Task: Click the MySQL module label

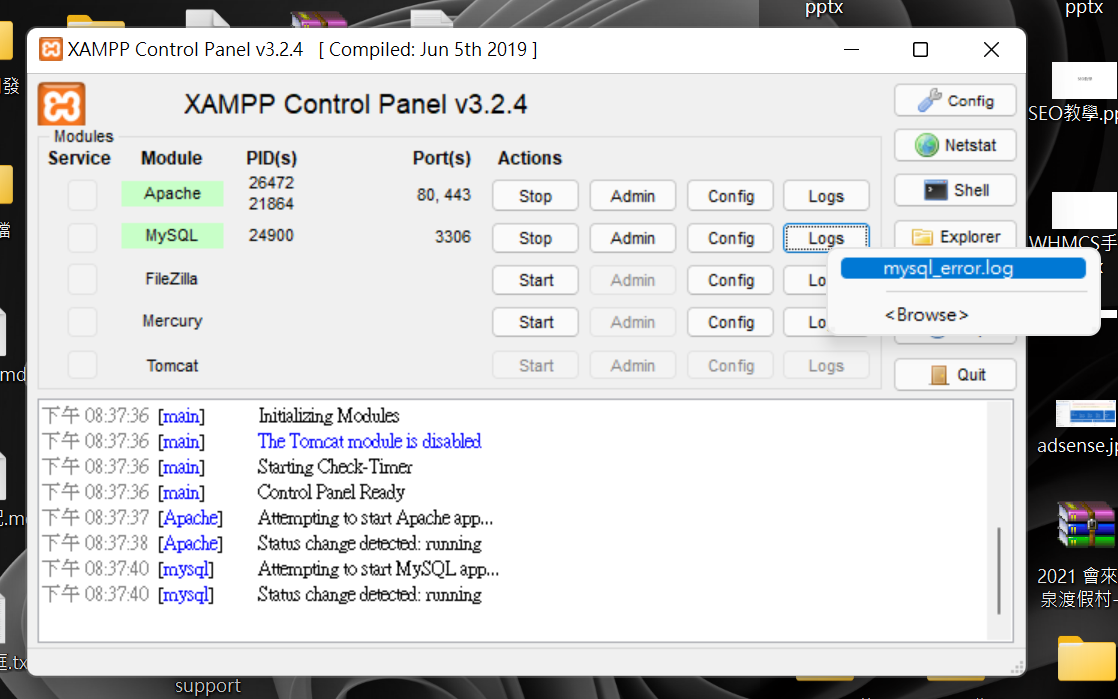Action: (x=172, y=235)
